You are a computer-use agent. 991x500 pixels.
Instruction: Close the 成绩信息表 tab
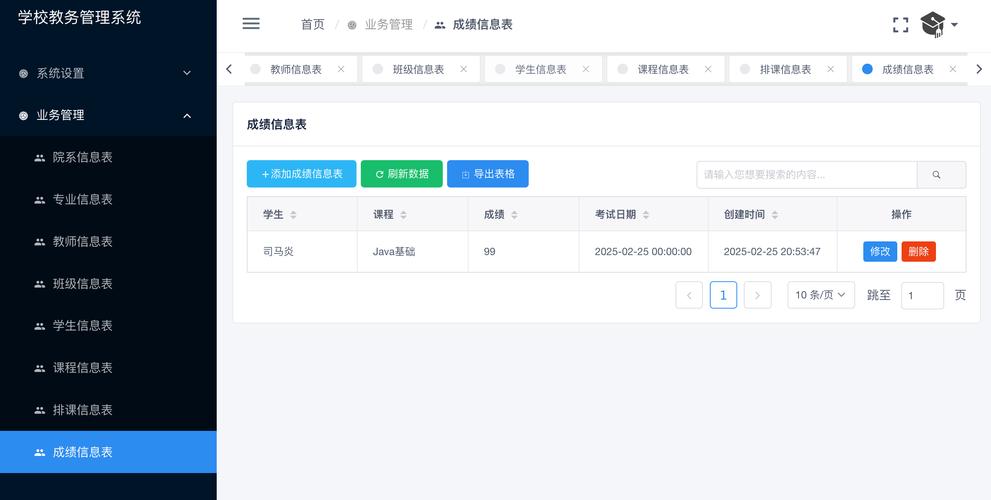pyautogui.click(x=952, y=69)
